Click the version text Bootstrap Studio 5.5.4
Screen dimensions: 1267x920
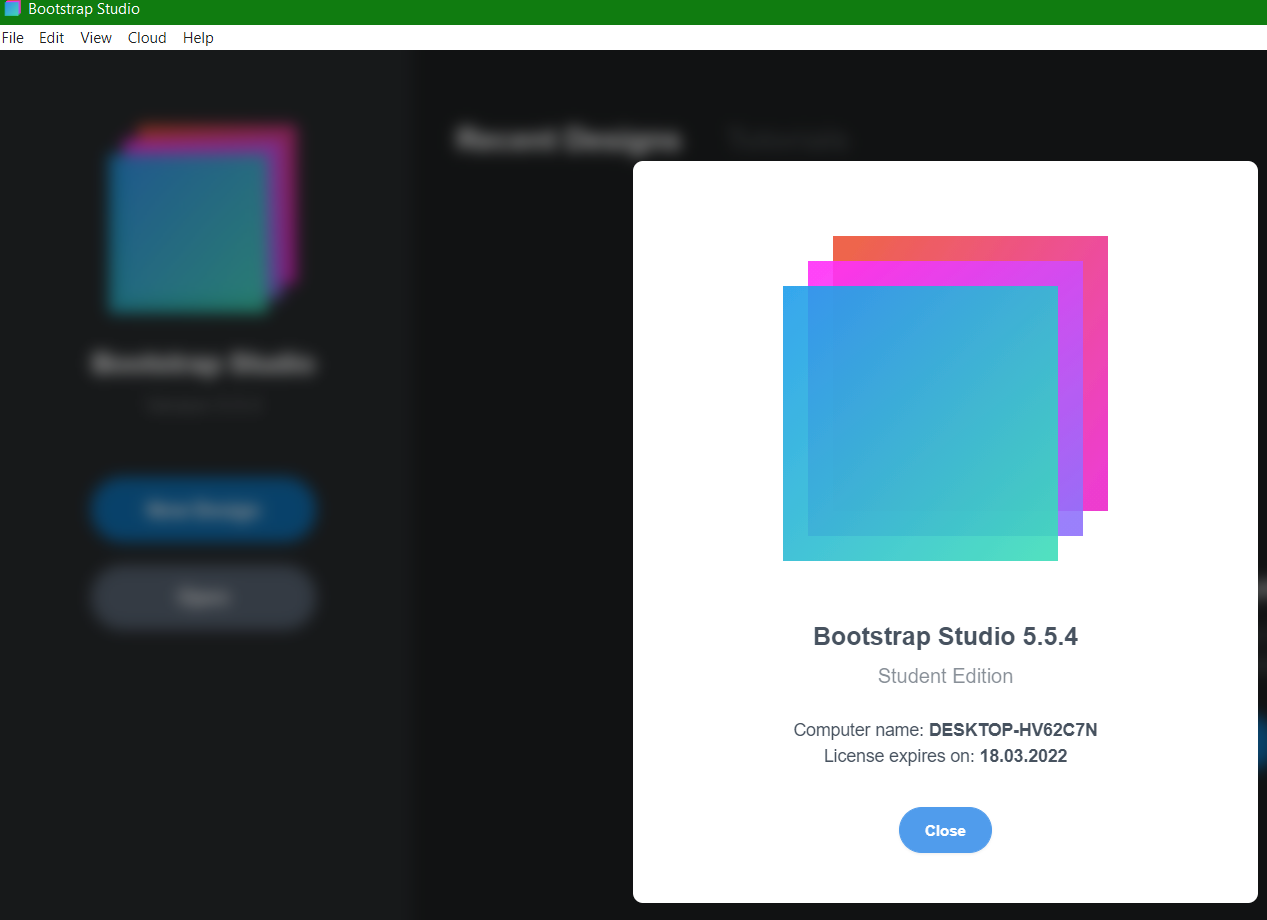pos(945,637)
